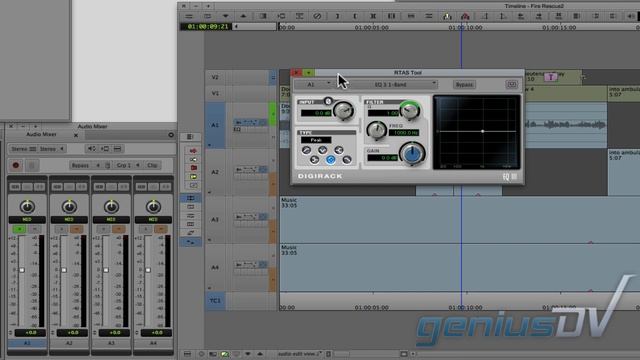The width and height of the screenshot is (640, 360).
Task: Click the Freq knob in RTAS Tool
Action: point(376,130)
